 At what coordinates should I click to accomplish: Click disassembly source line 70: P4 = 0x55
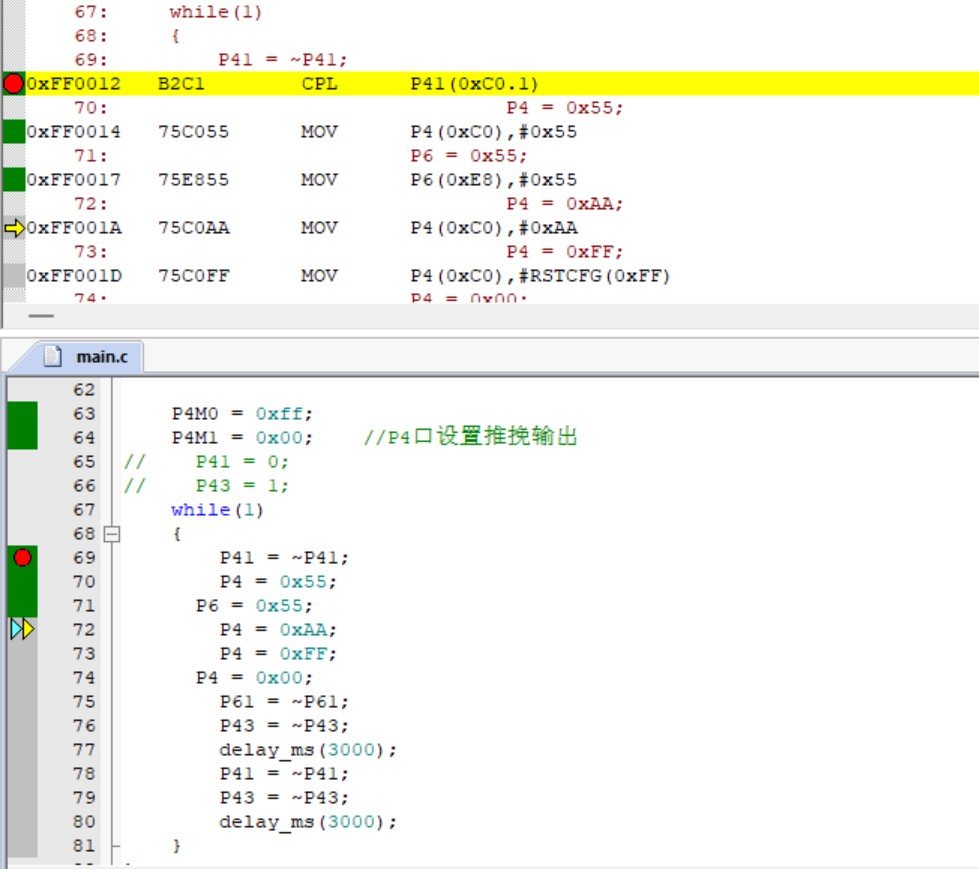click(x=564, y=108)
